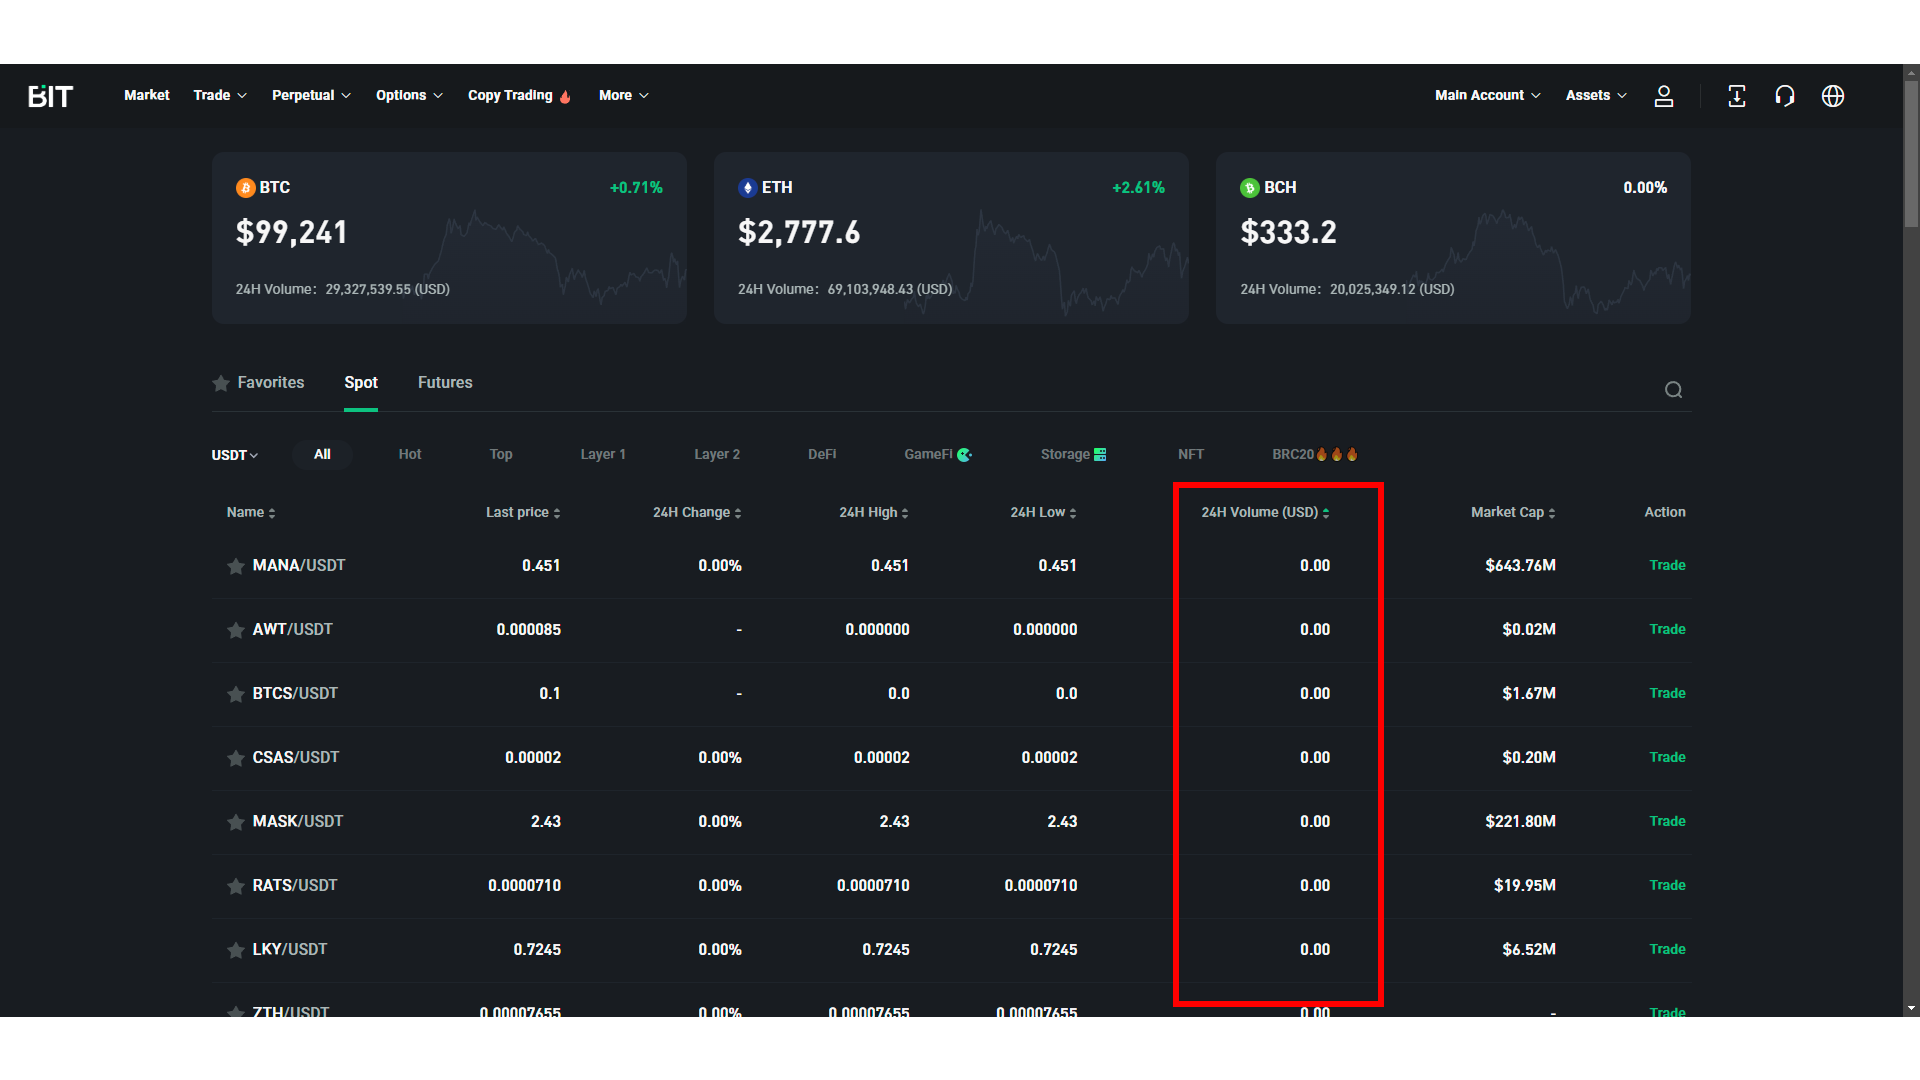Viewport: 1920px width, 1080px height.
Task: Open the ETH price card
Action: (951, 238)
